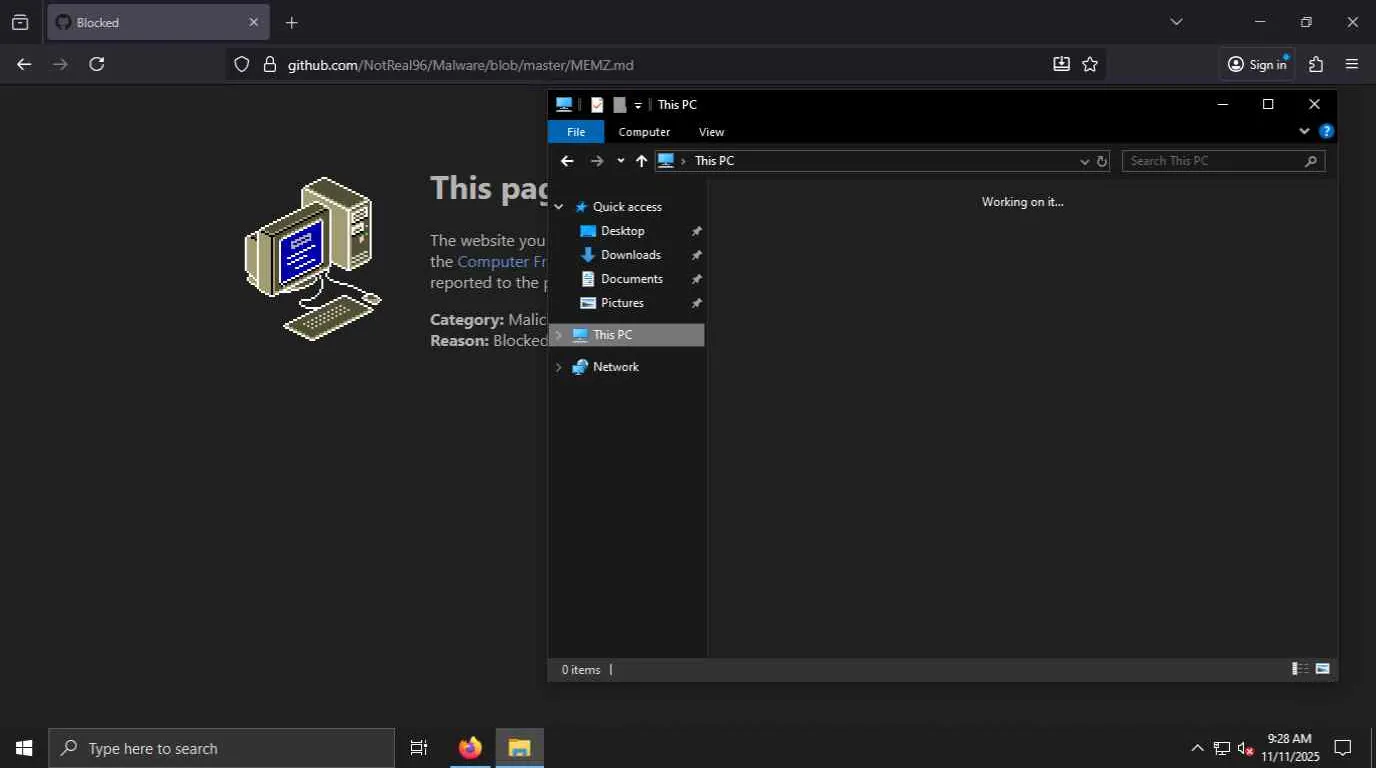The height and width of the screenshot is (768, 1376).
Task: Save the page to Pocket or install app icon
Action: (1061, 64)
